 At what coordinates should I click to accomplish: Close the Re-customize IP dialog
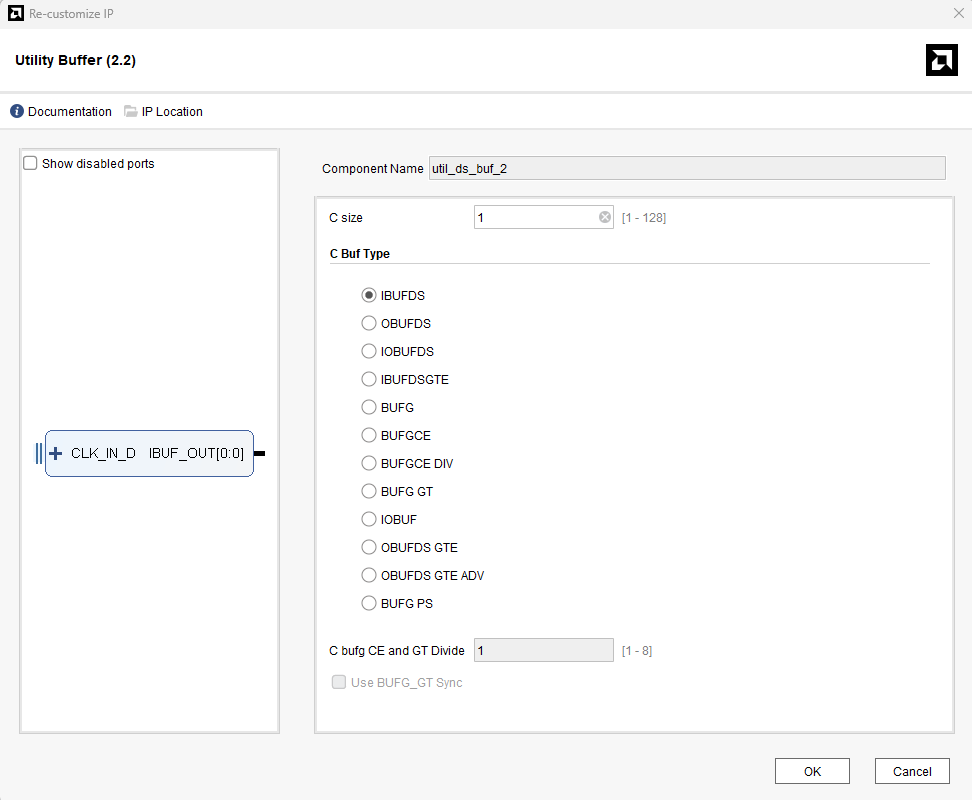click(x=956, y=14)
